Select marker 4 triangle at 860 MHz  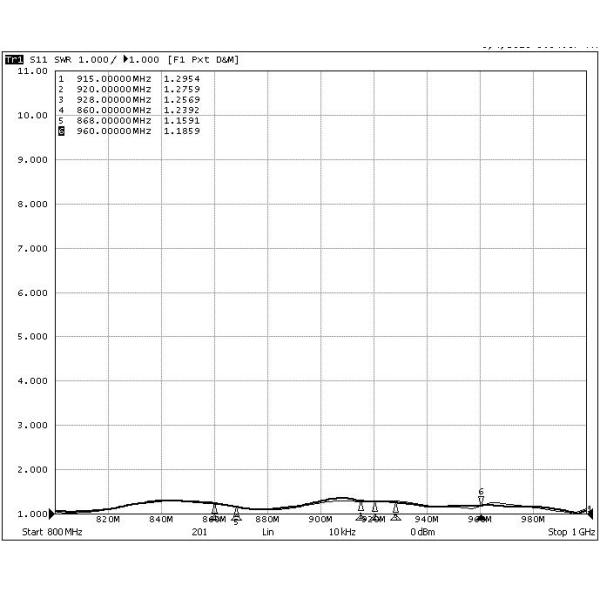click(x=214, y=510)
